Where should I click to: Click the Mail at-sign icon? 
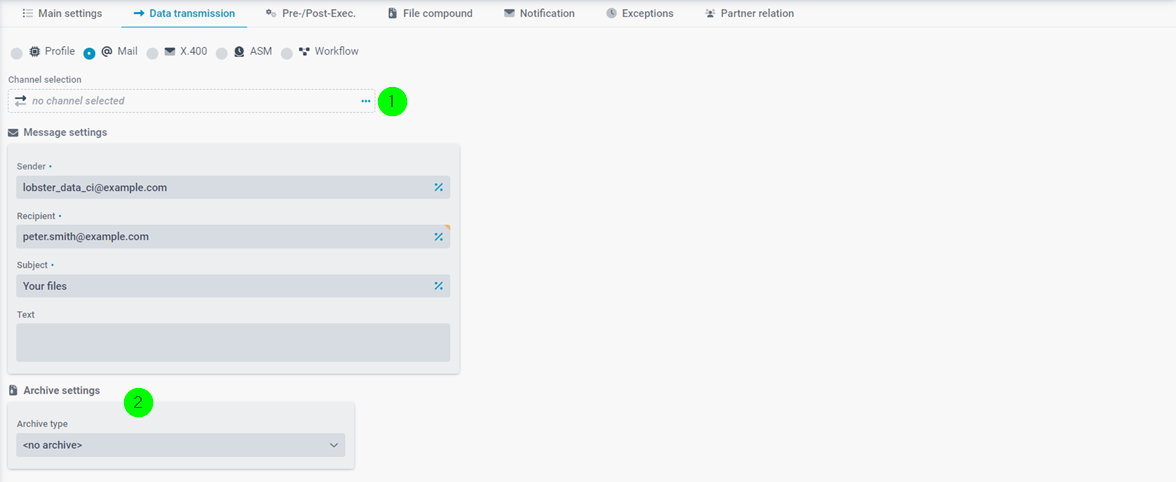point(106,51)
